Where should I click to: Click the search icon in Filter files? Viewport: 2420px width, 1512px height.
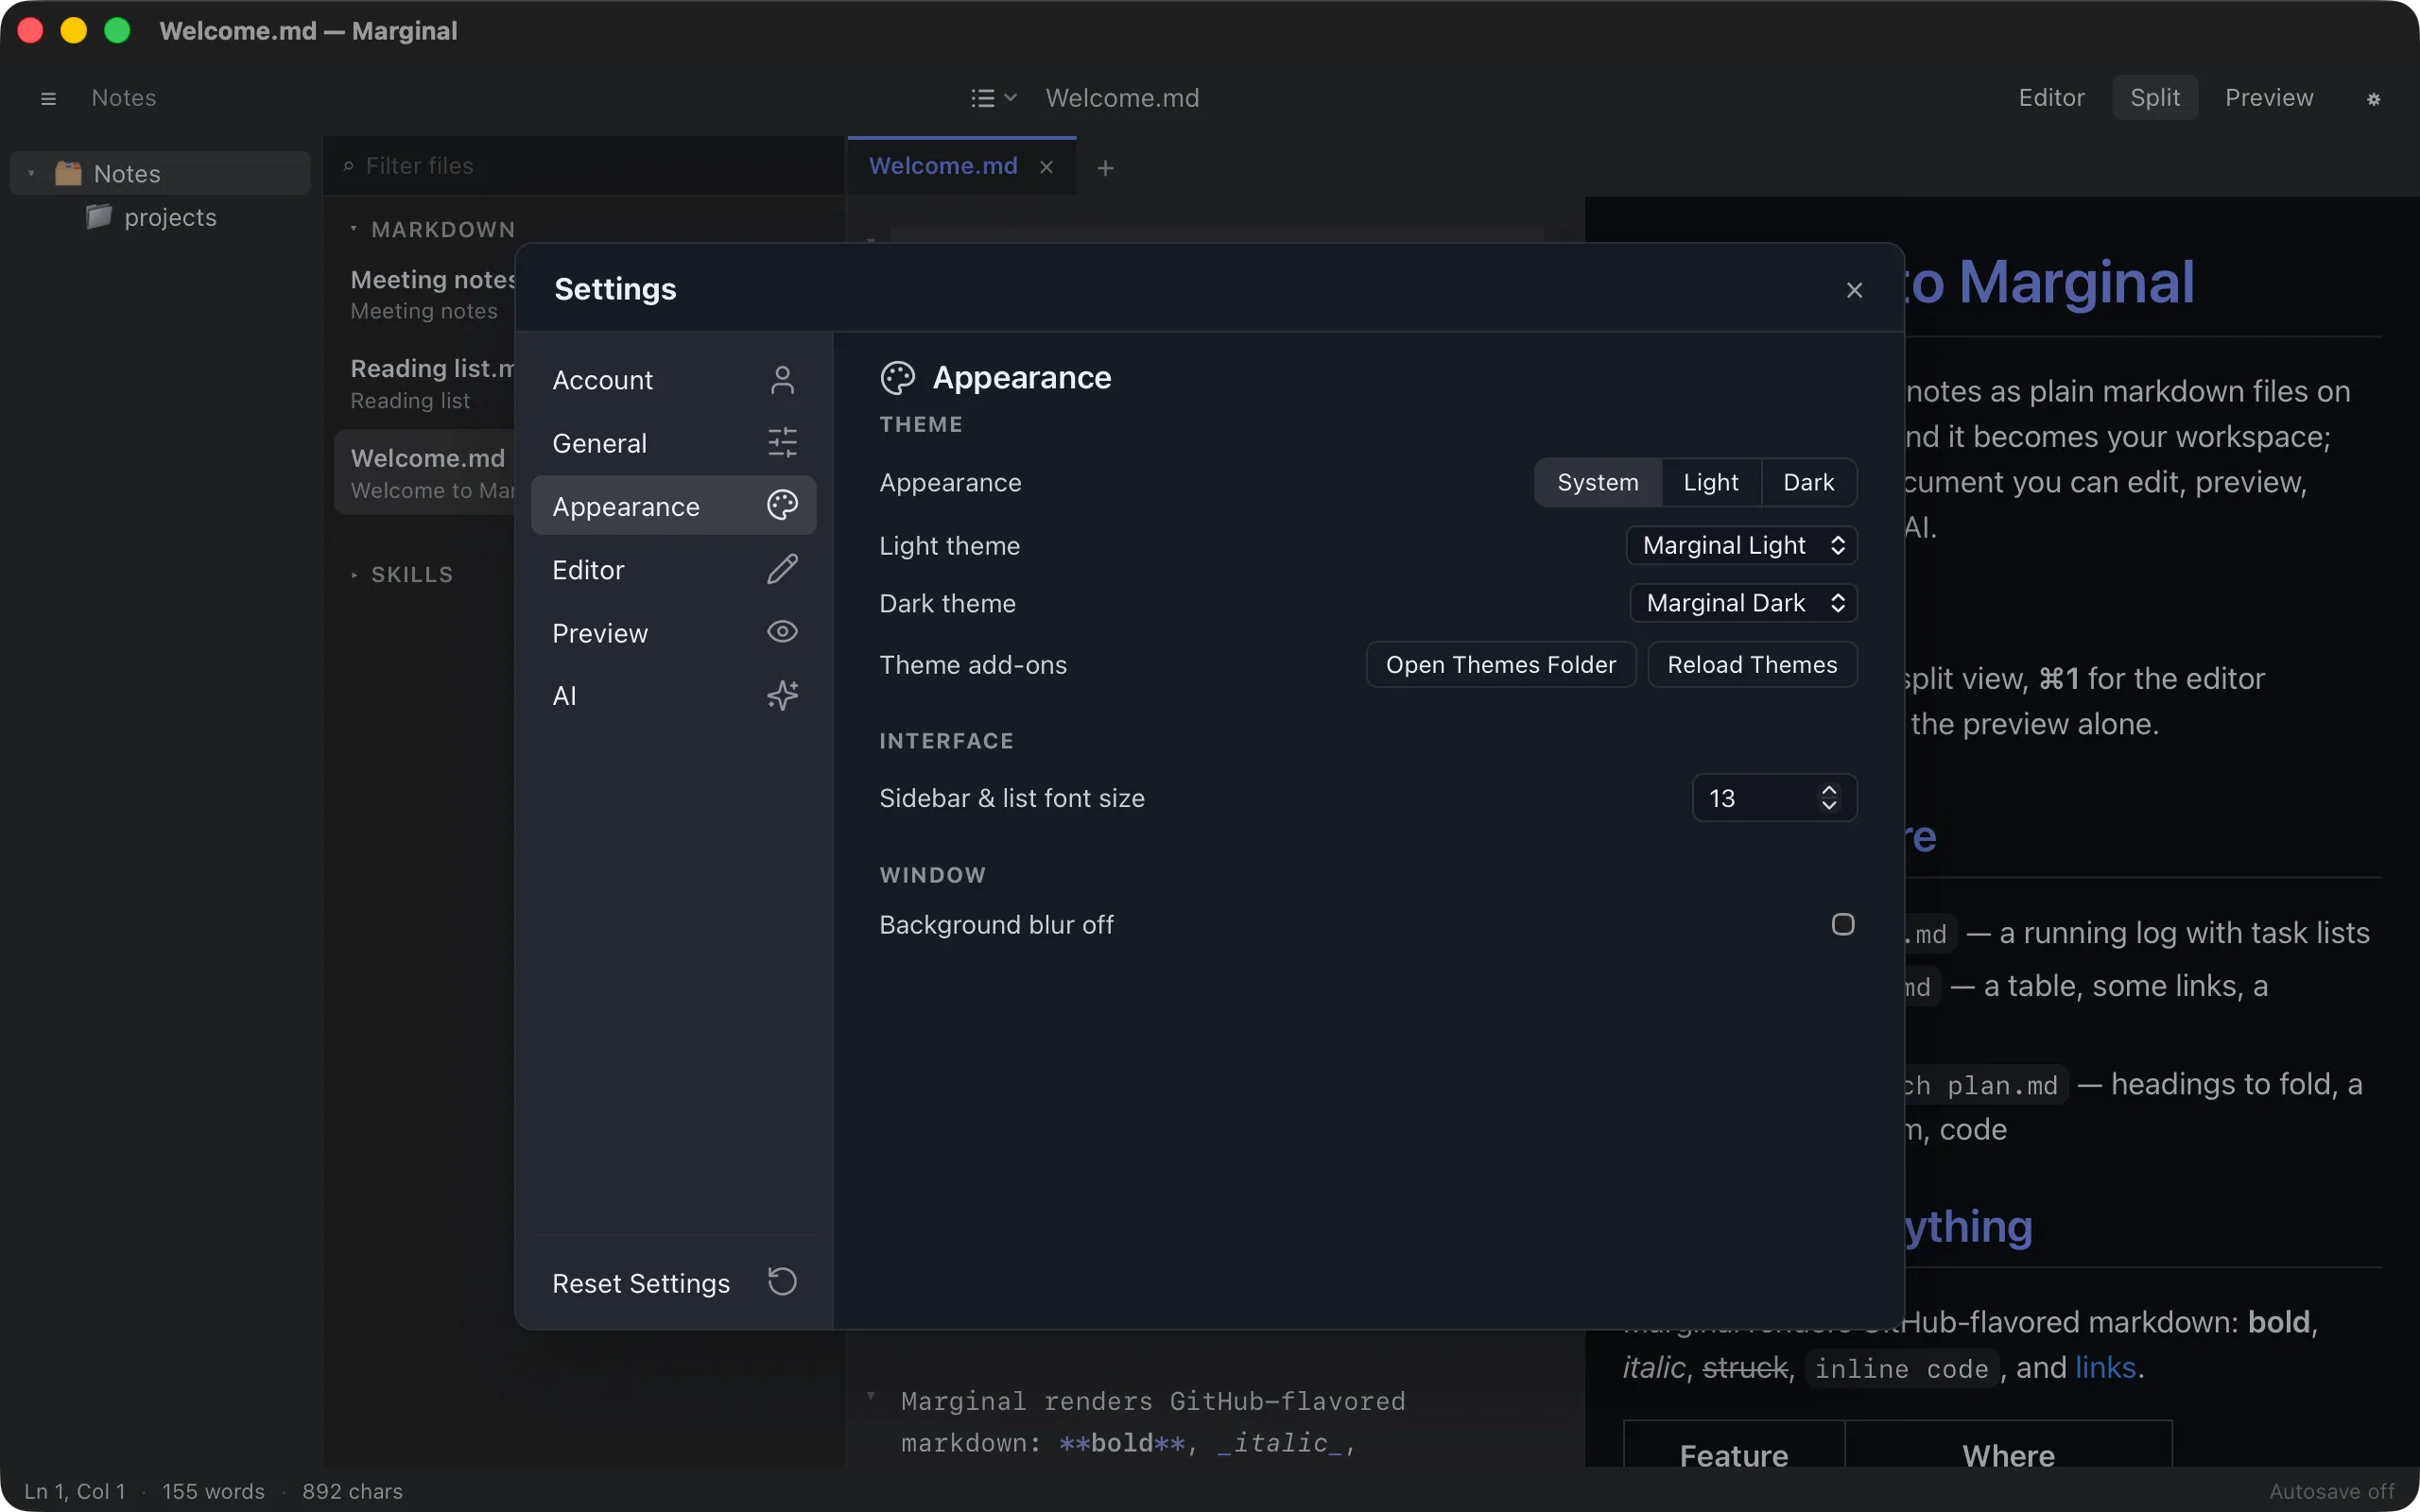[x=348, y=166]
